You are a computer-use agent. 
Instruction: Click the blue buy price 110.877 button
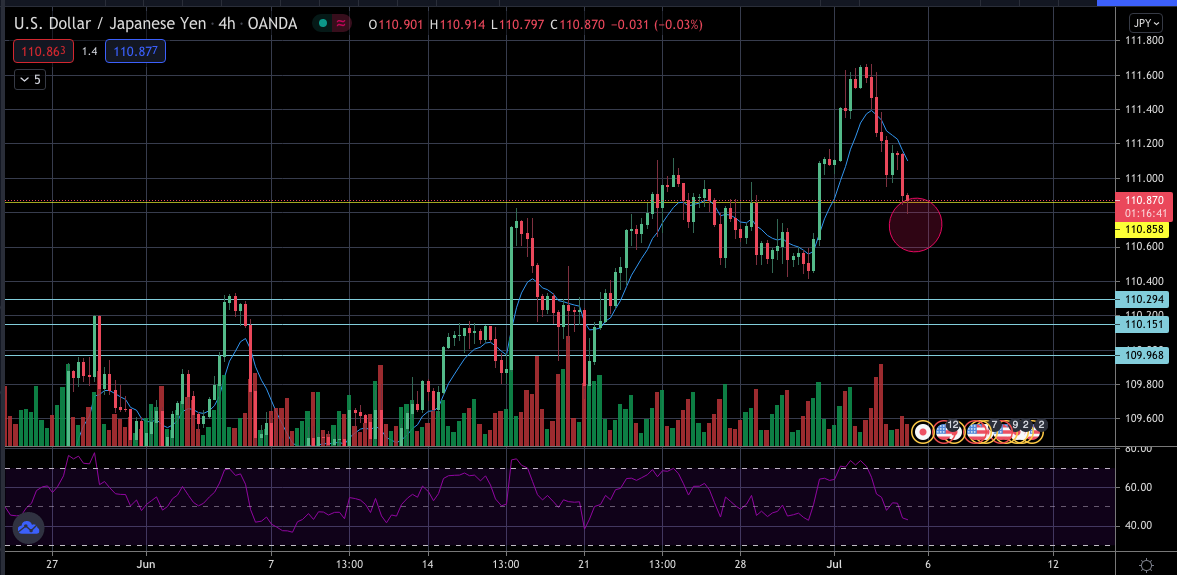pyautogui.click(x=138, y=51)
